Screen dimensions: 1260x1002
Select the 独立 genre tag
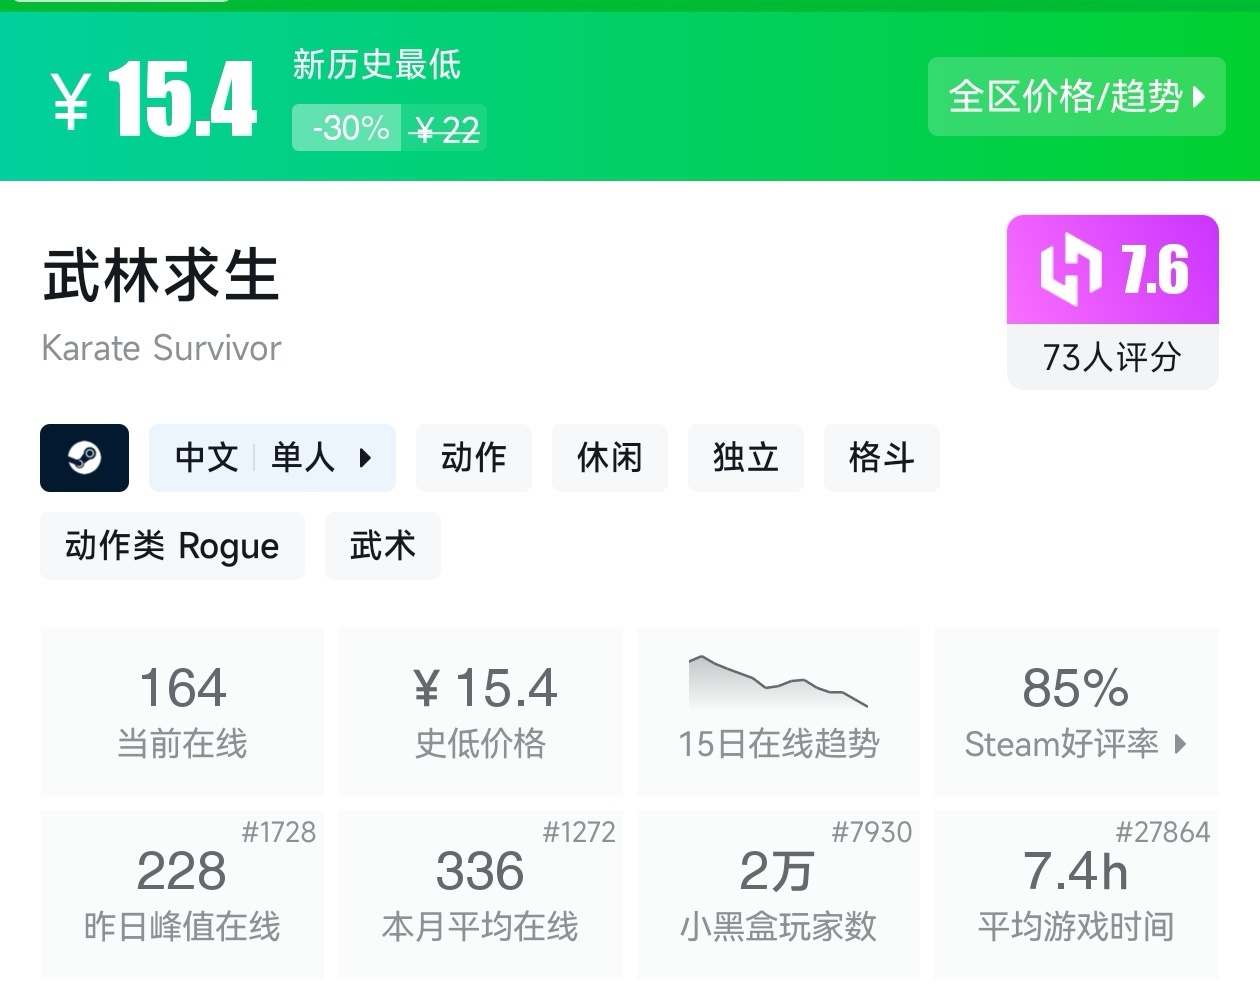pyautogui.click(x=746, y=458)
